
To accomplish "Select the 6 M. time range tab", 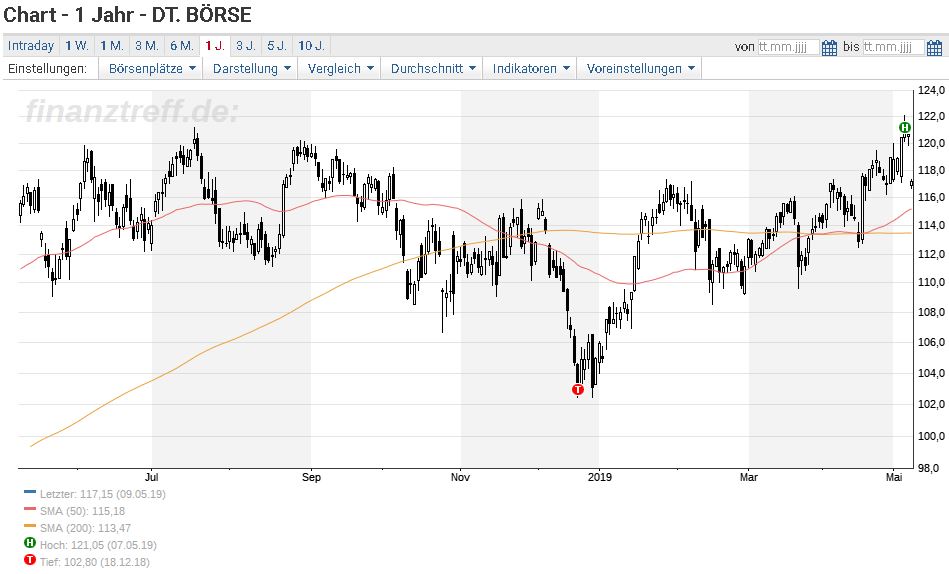I will click(182, 46).
